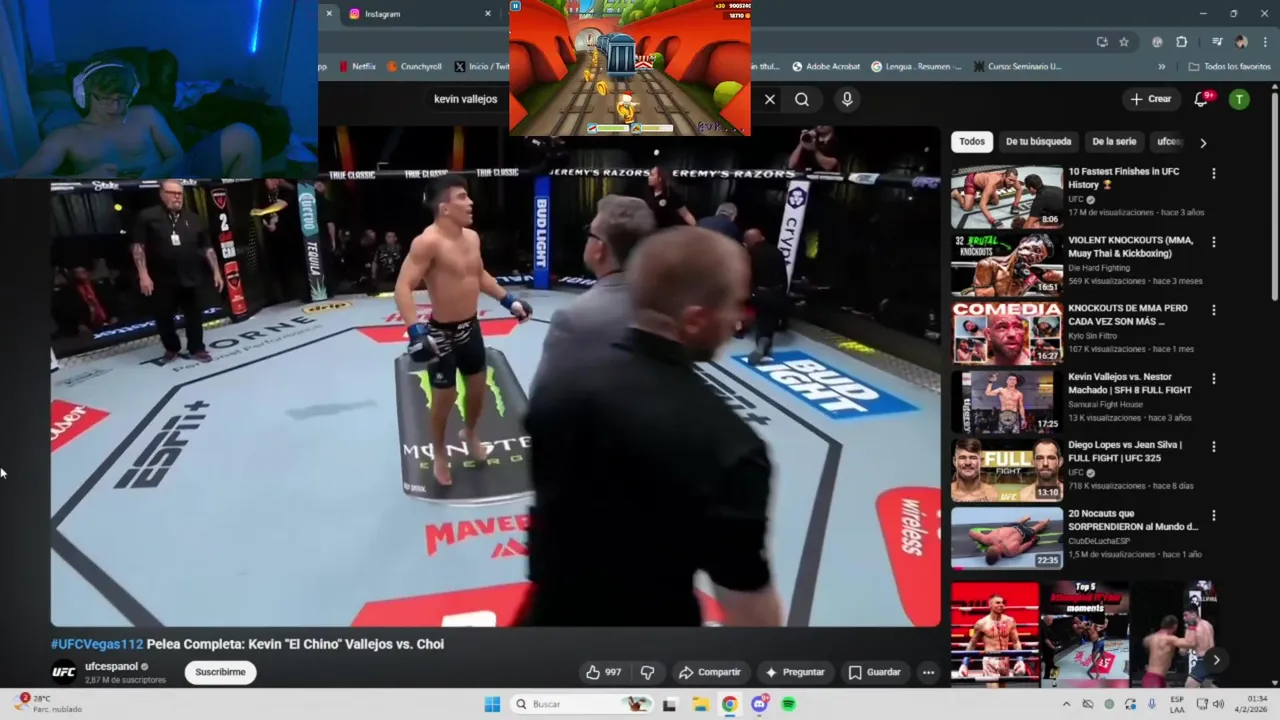Image resolution: width=1280 pixels, height=720 pixels.
Task: Select the De la serie chip
Action: (x=1114, y=142)
